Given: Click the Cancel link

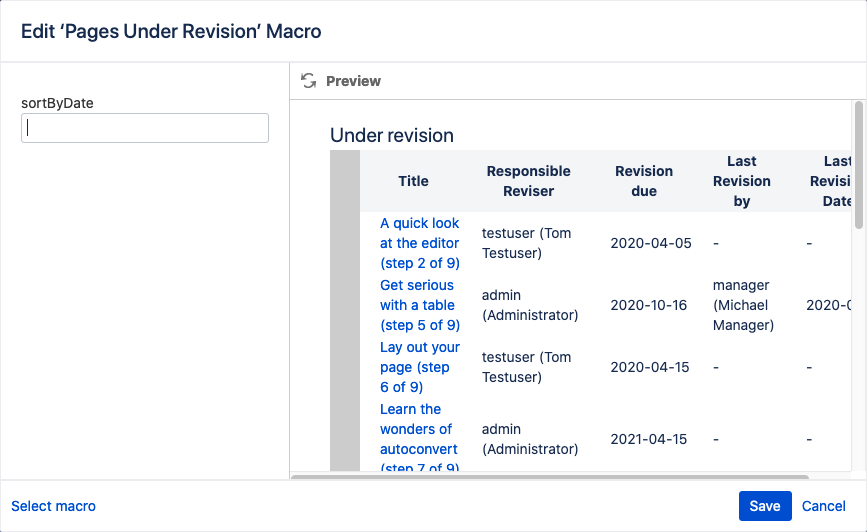Looking at the screenshot, I should [823, 506].
